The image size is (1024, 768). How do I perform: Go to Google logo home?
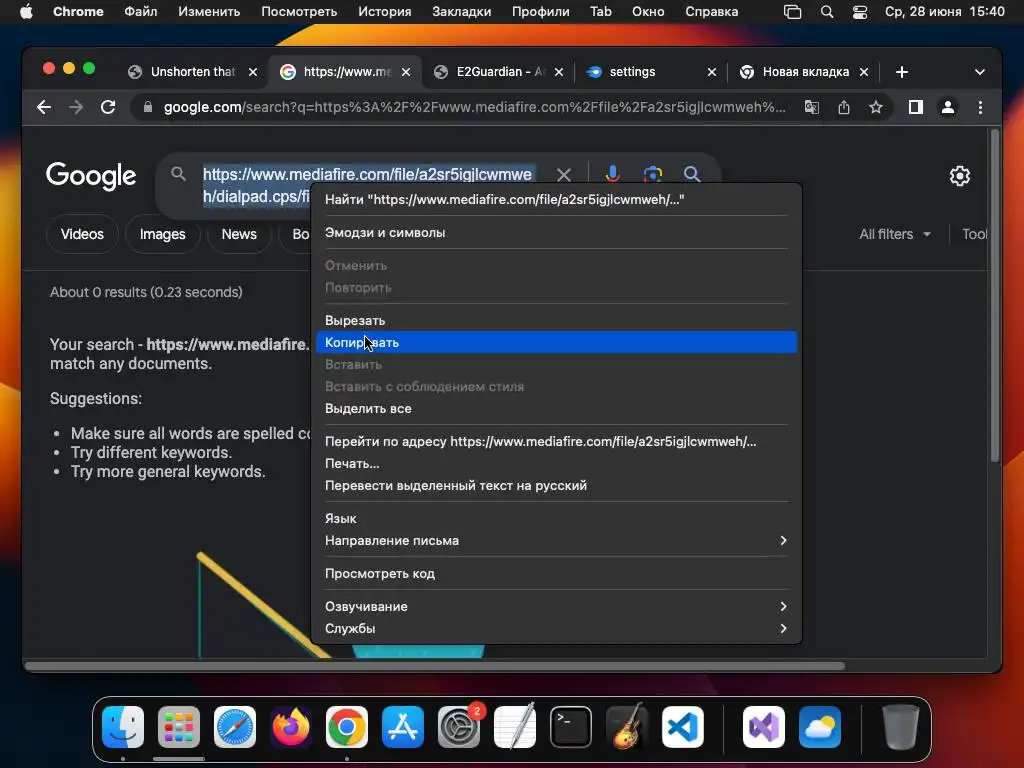(91, 176)
